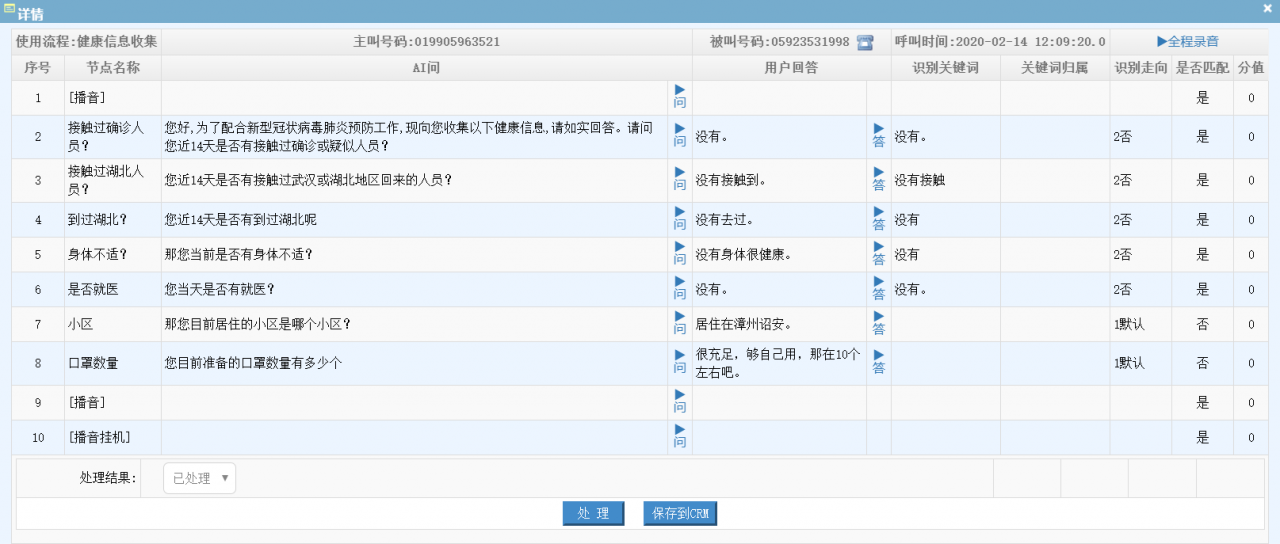Click the answer 没有接触到。

tap(731, 180)
